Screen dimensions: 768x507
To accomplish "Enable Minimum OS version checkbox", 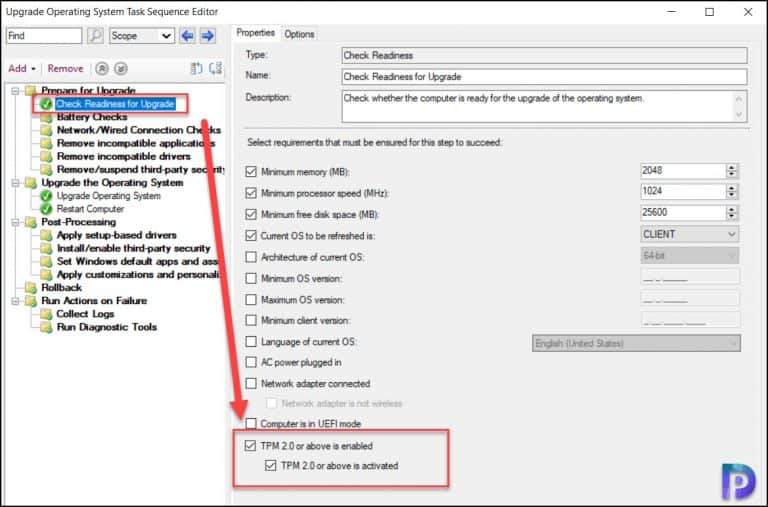I will coord(251,278).
